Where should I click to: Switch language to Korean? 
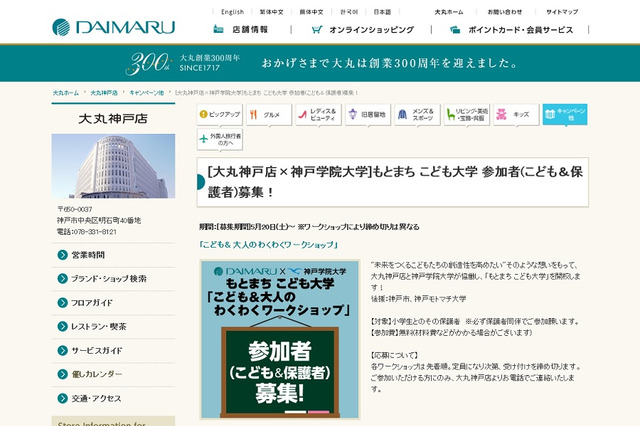349,12
